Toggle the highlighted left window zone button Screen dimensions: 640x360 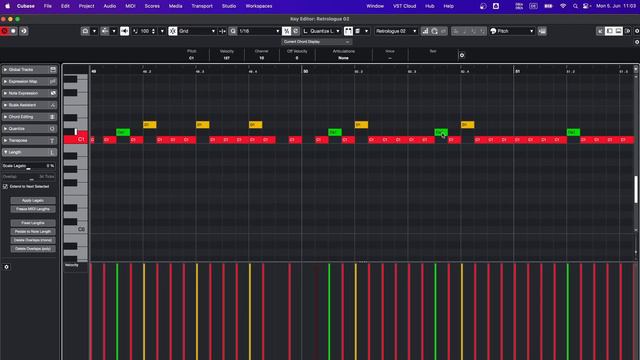click(x=609, y=31)
